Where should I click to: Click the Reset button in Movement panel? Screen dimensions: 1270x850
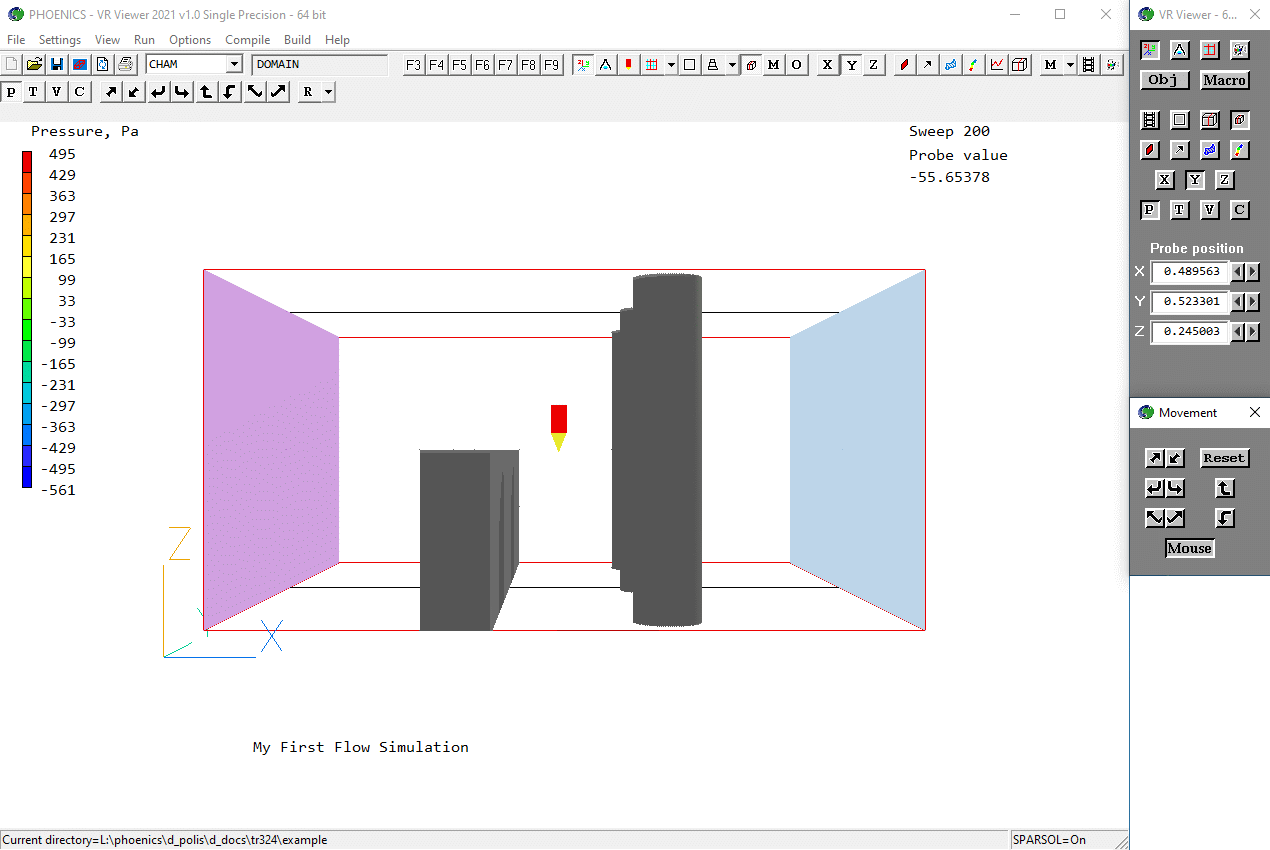tap(1224, 458)
